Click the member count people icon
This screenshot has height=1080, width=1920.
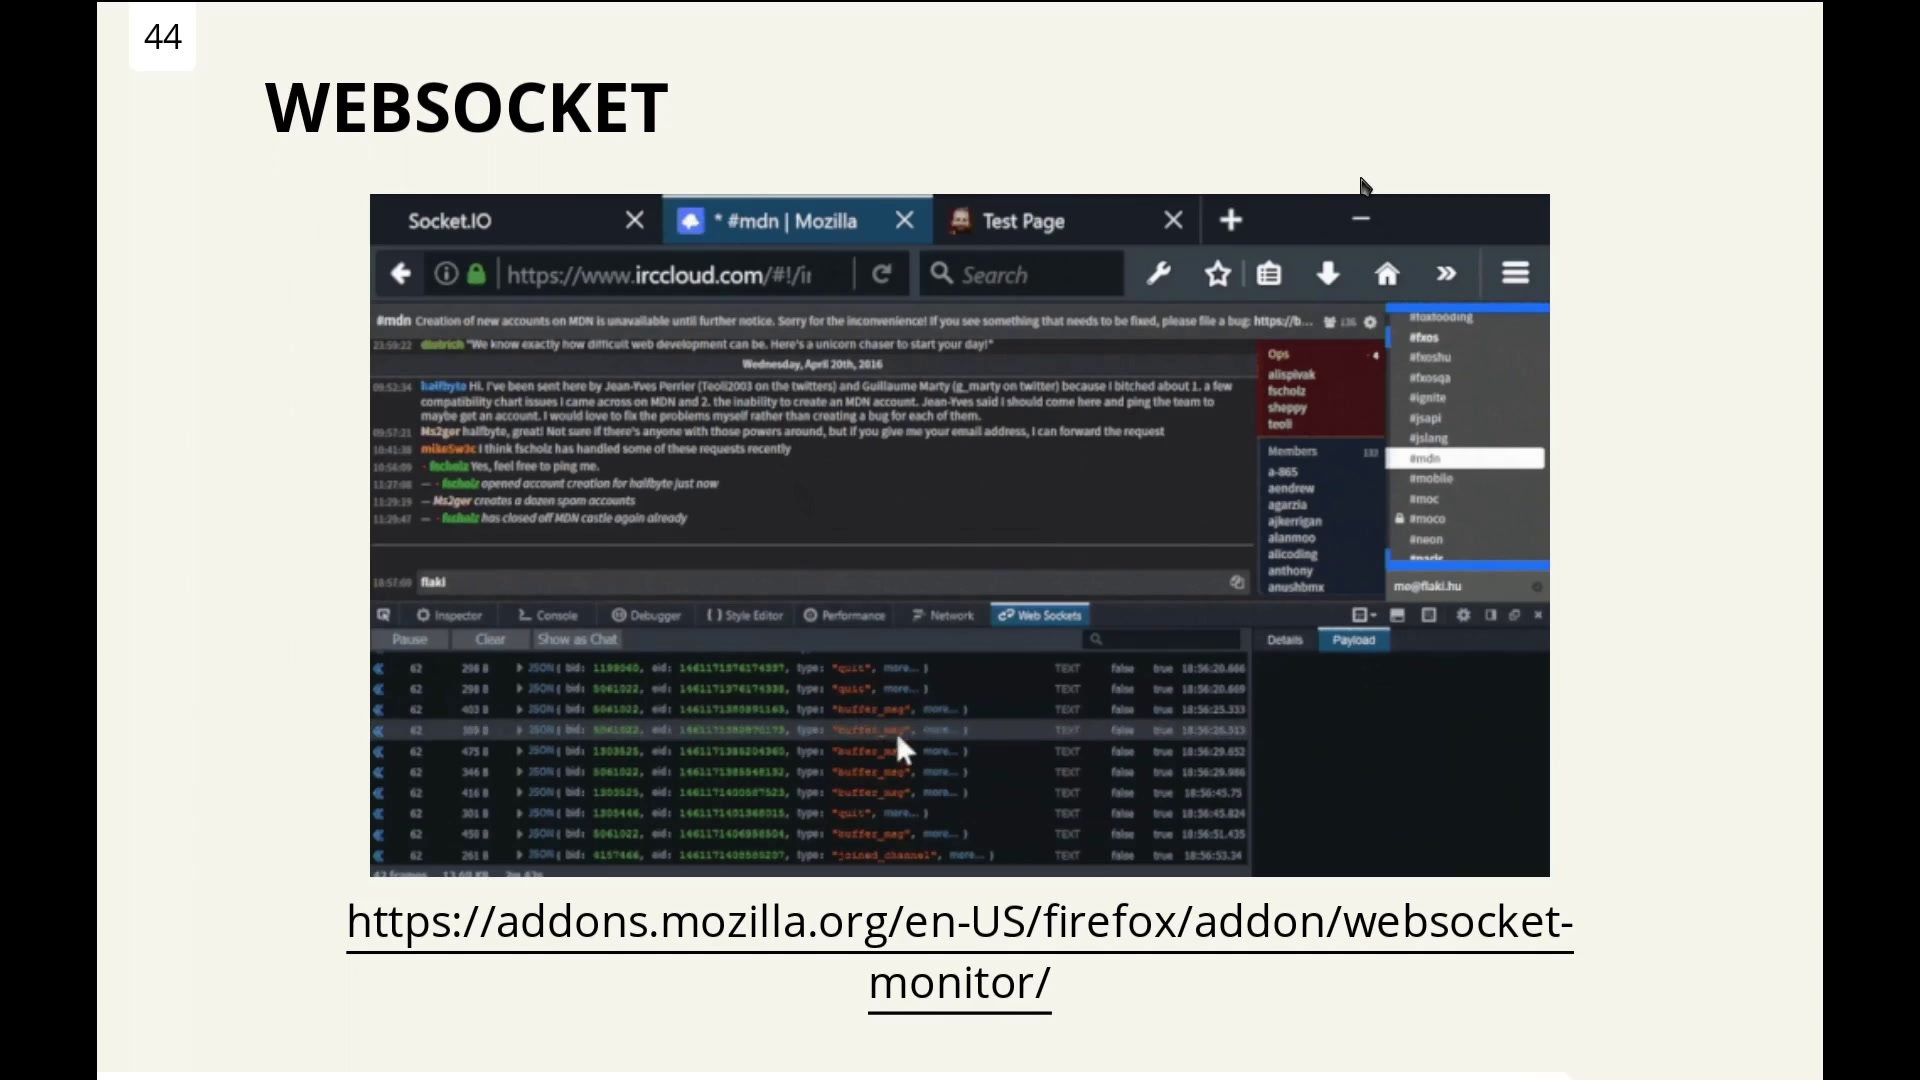(x=1330, y=322)
